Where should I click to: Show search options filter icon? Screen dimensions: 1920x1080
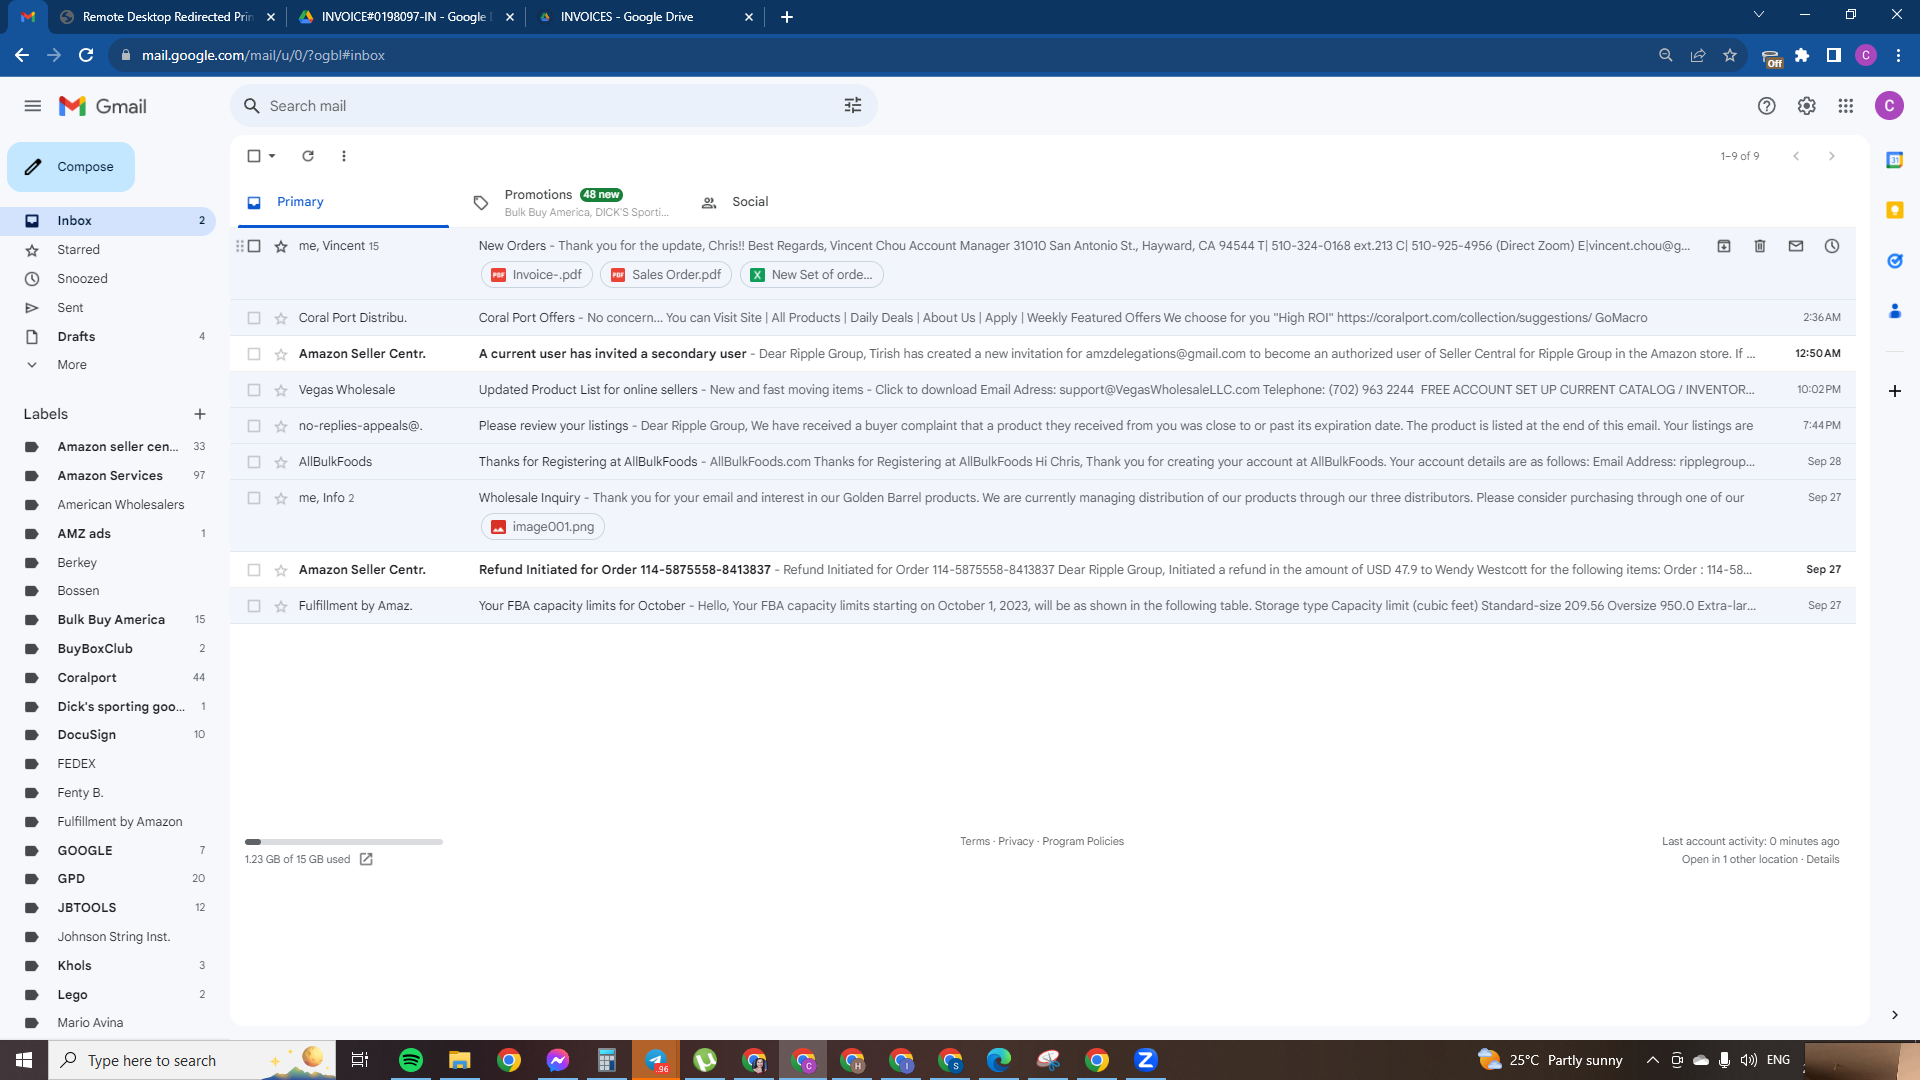[x=853, y=106]
